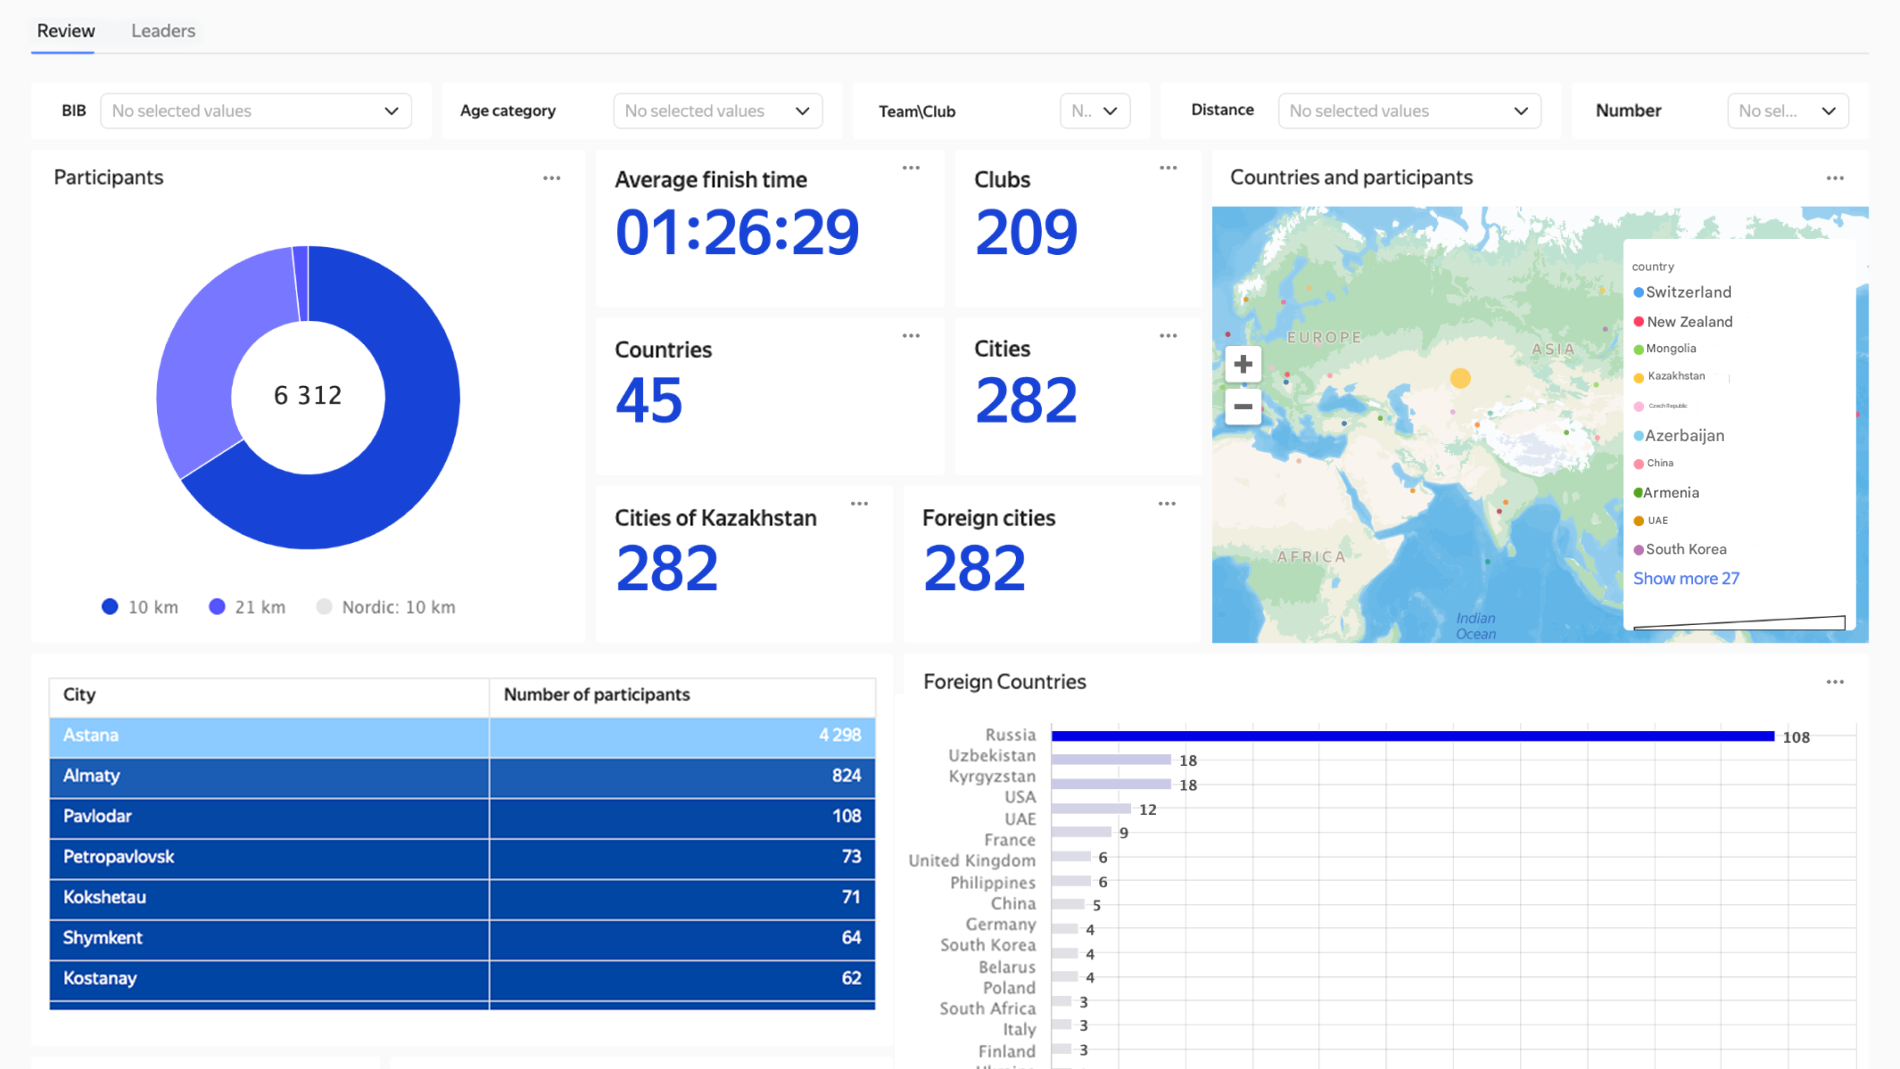Screen dimensions: 1900x1069
Task: Open Average finish time widget menu
Action: click(x=910, y=168)
